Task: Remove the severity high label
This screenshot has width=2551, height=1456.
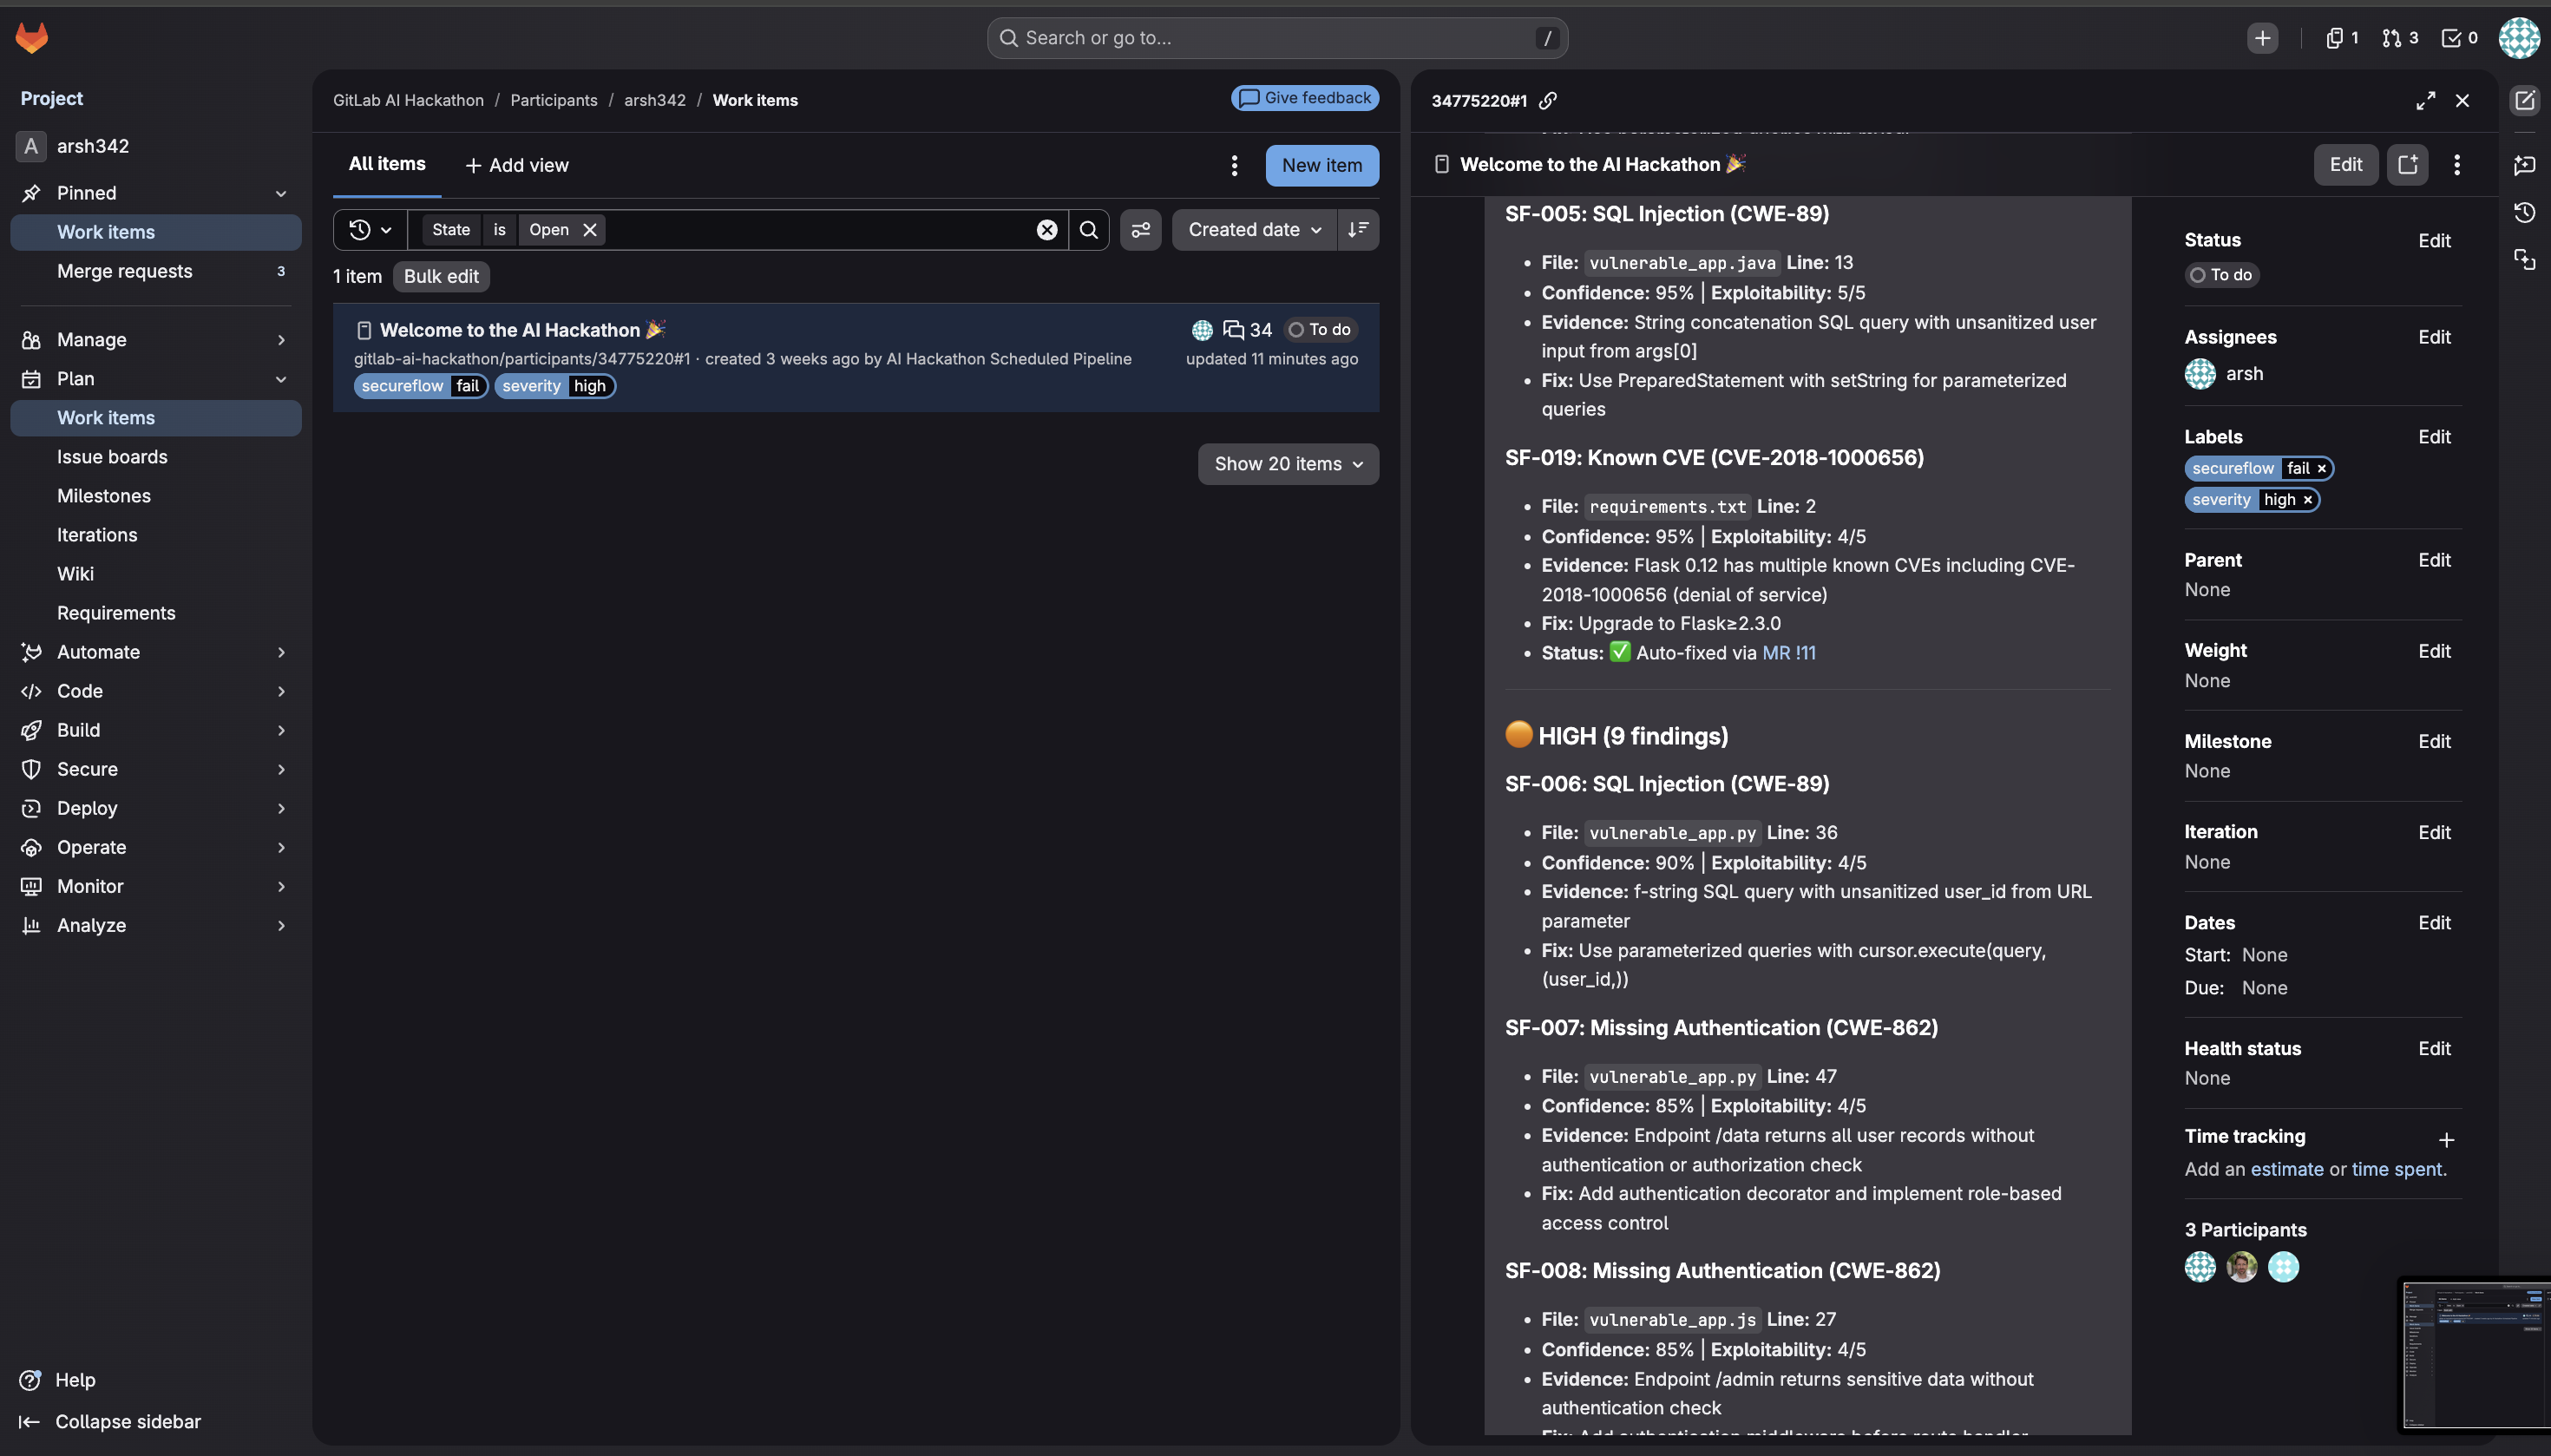Action: tap(2307, 500)
